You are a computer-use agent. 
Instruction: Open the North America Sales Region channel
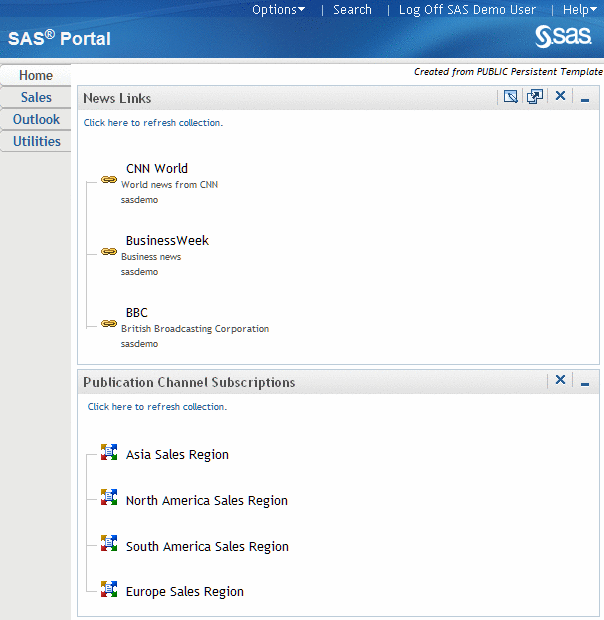pos(207,501)
